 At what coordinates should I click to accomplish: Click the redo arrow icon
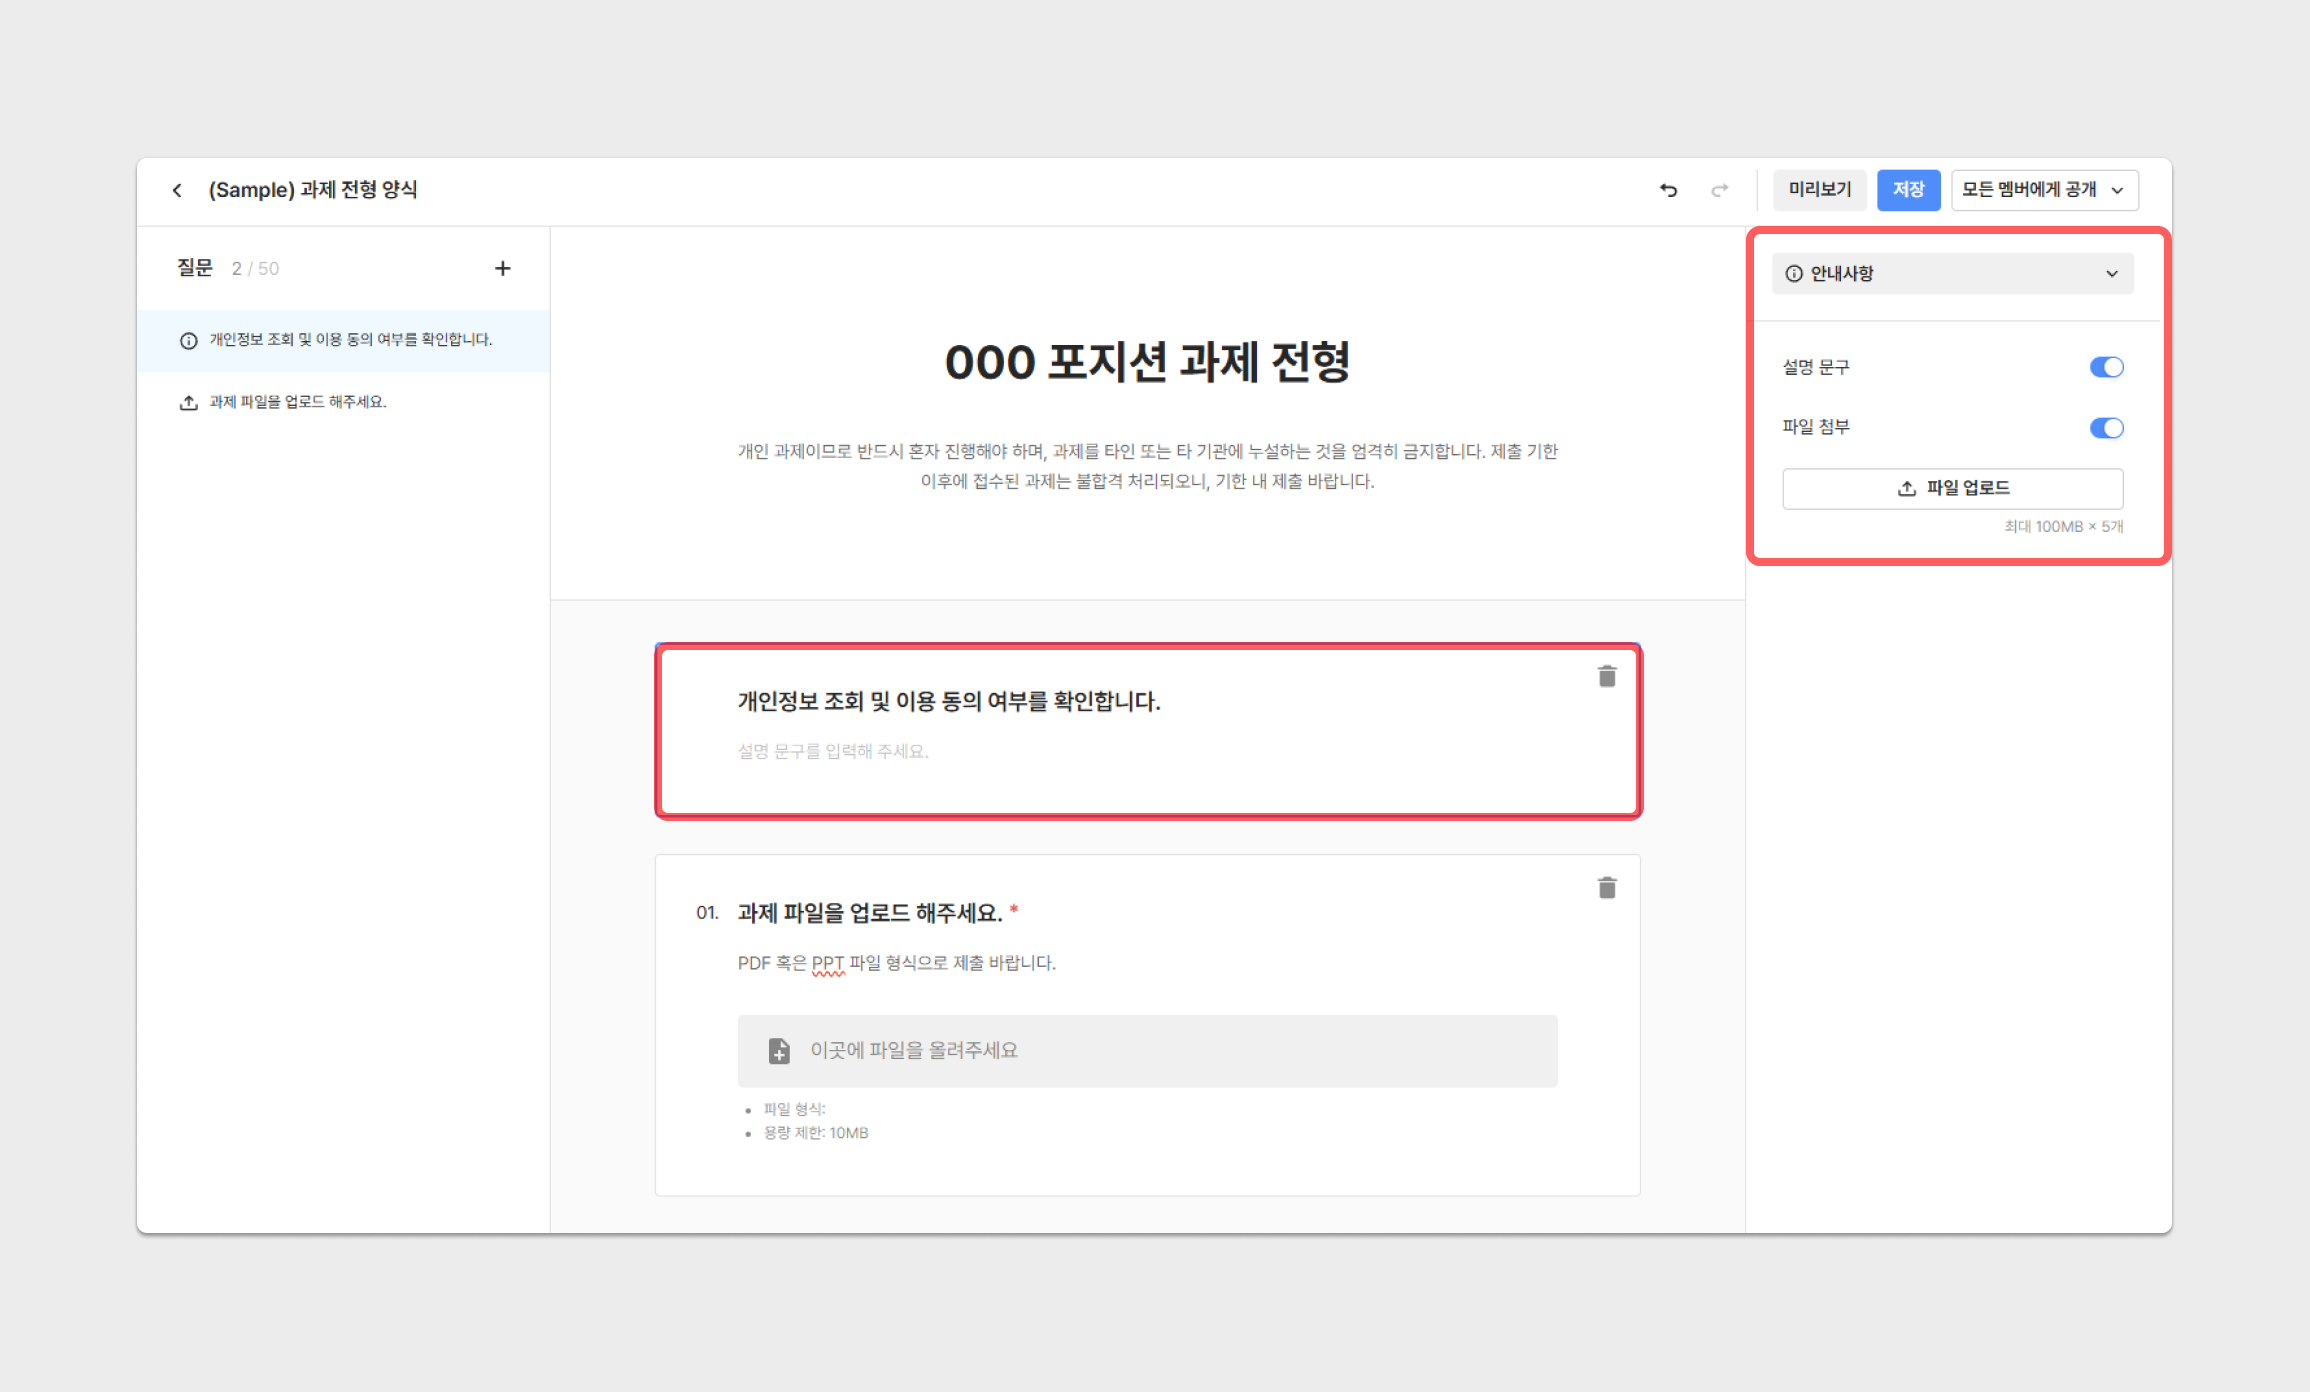[1719, 190]
